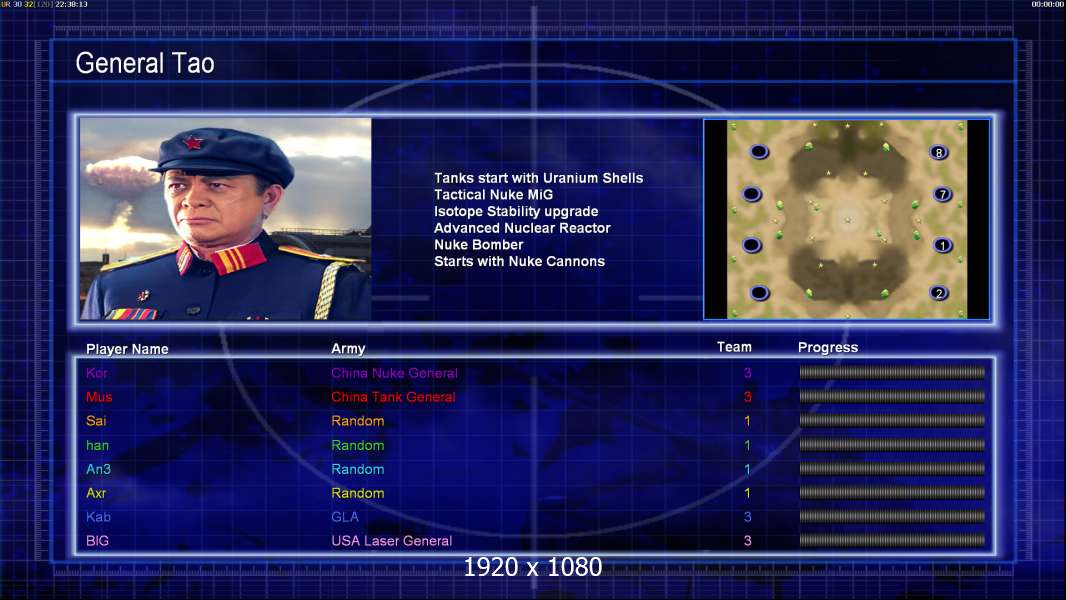
Task: Select 'Advanced Nuclear Reactor' line
Action: coord(522,228)
